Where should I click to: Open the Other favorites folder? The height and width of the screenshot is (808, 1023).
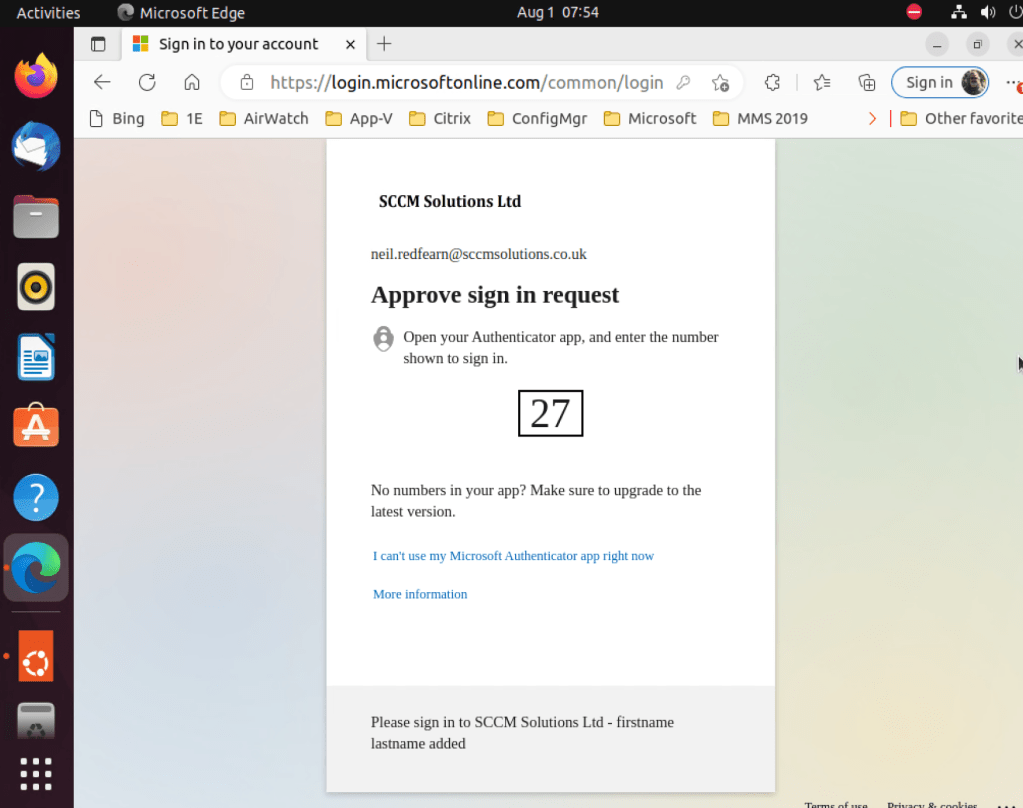[x=959, y=118]
